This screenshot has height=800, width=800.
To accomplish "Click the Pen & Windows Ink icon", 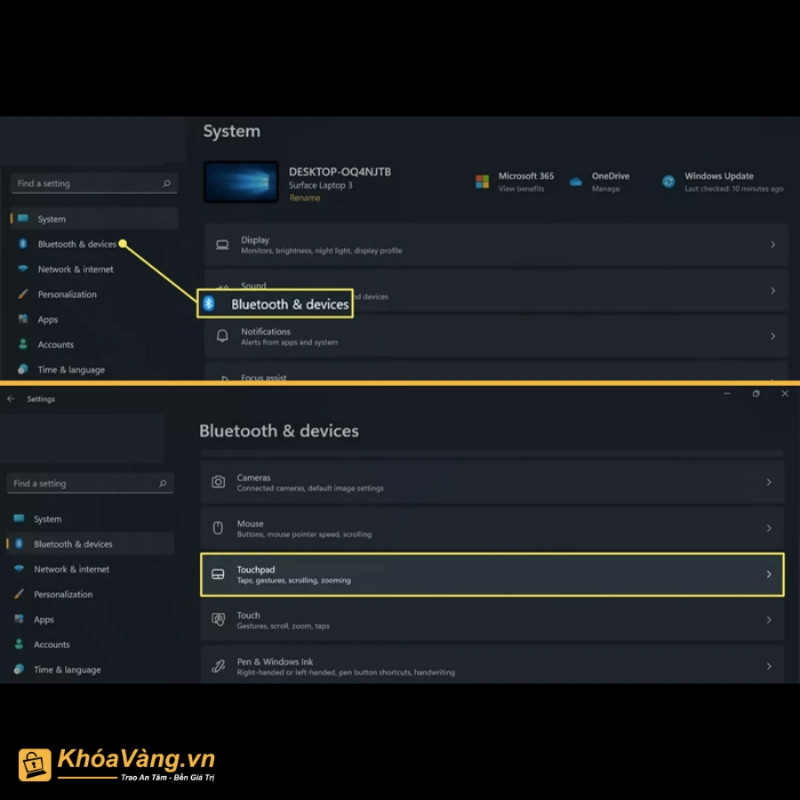I will pos(218,666).
